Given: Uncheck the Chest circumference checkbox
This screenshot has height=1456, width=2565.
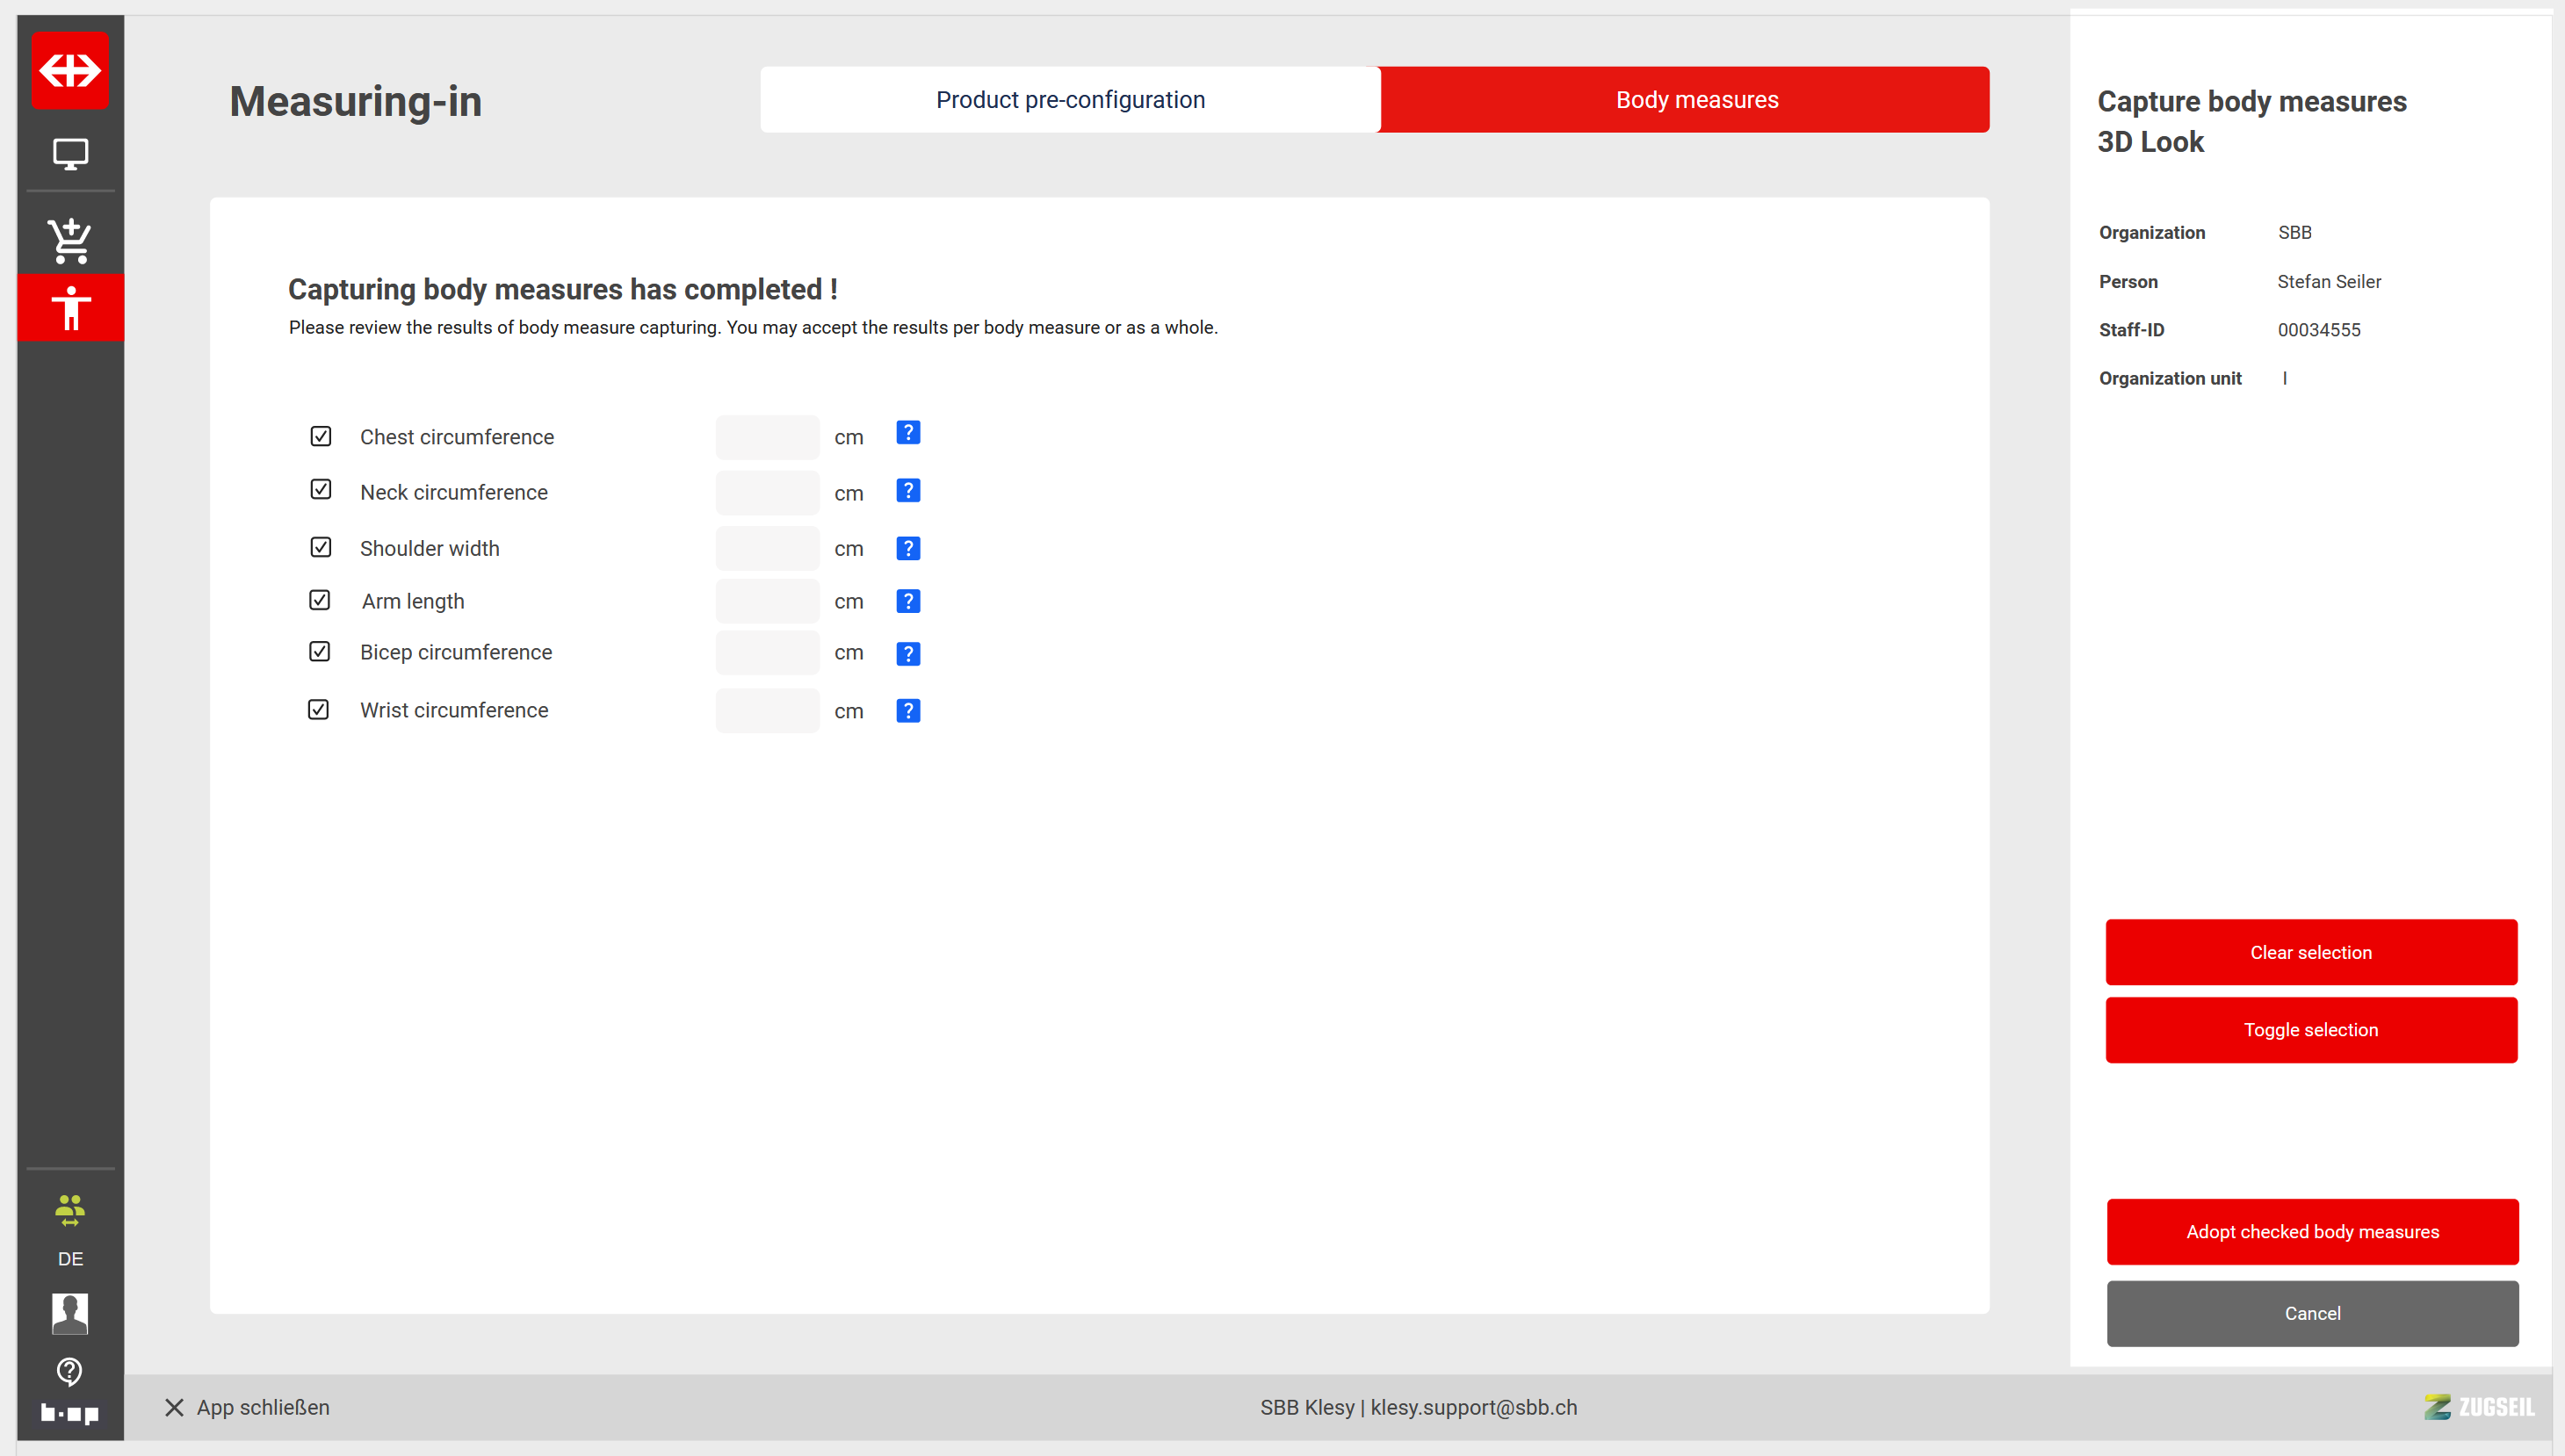Looking at the screenshot, I should pos(320,436).
